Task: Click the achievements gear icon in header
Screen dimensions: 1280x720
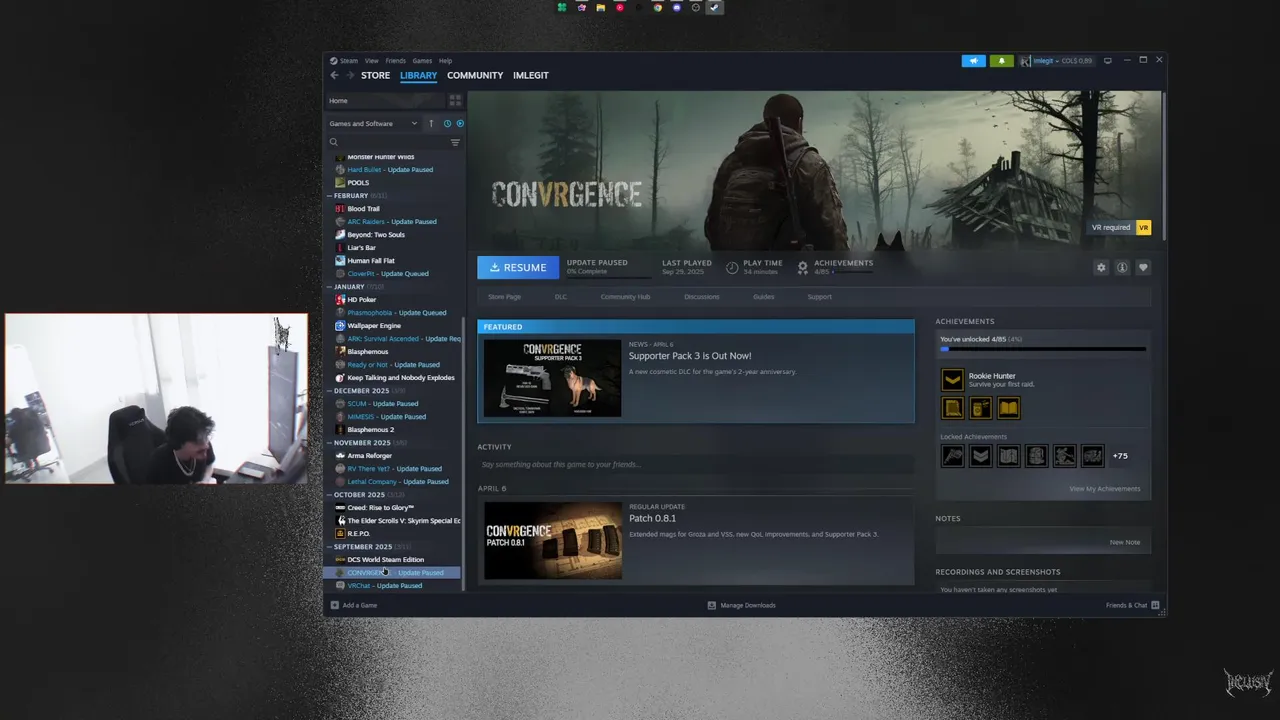Action: tap(802, 267)
